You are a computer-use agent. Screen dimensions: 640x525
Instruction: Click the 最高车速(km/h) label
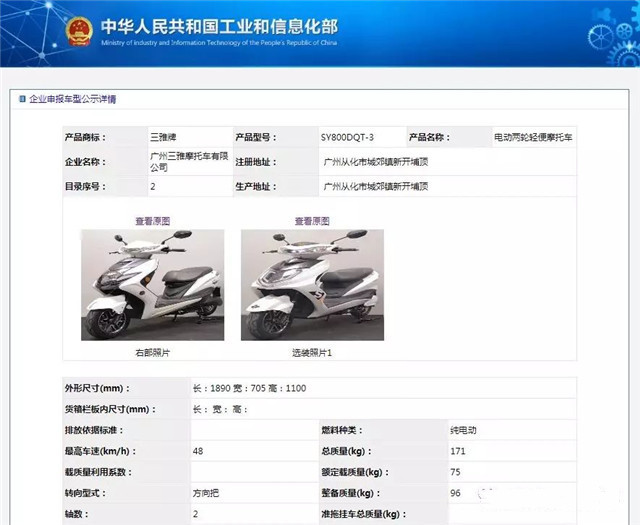(100, 451)
